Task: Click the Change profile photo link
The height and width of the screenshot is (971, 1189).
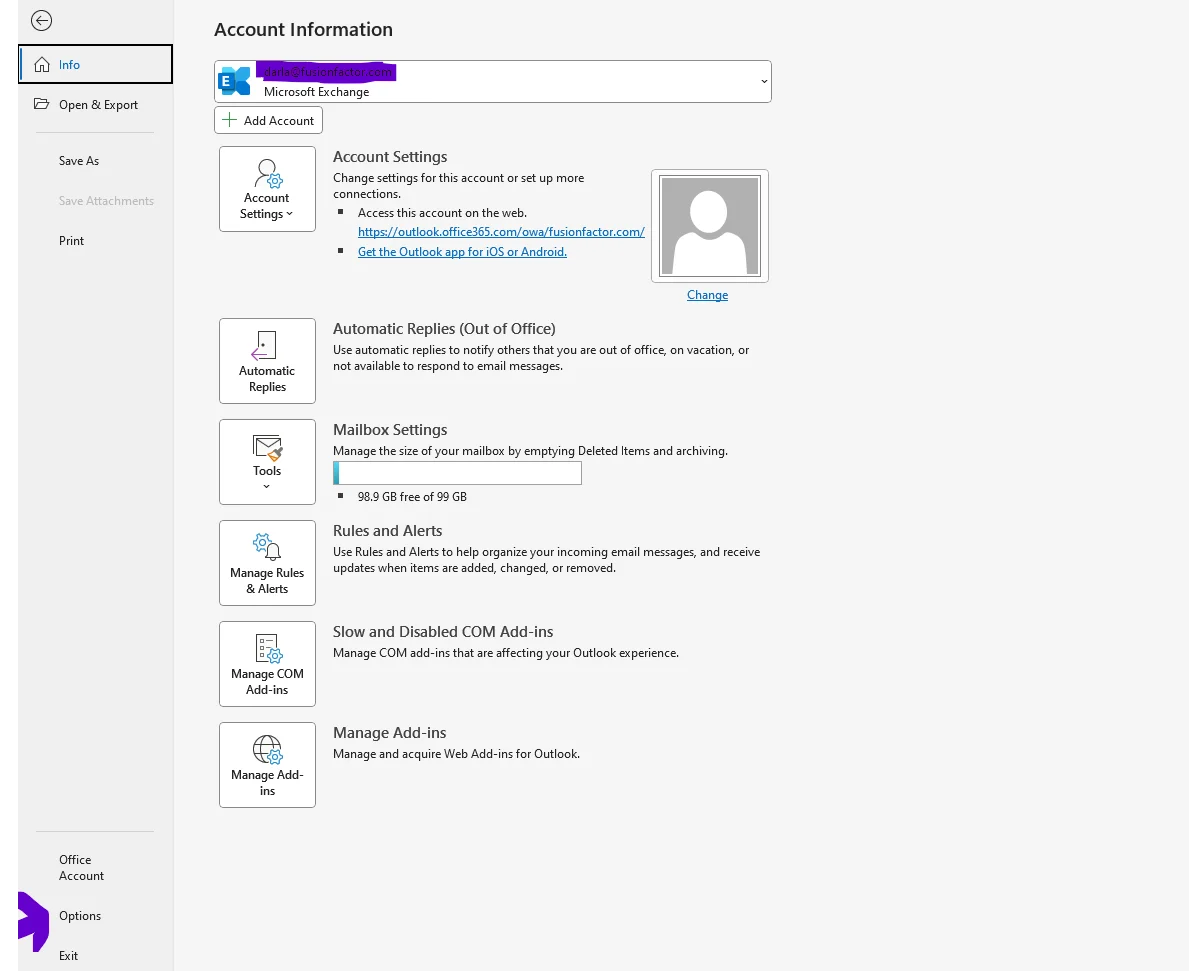Action: click(x=707, y=295)
